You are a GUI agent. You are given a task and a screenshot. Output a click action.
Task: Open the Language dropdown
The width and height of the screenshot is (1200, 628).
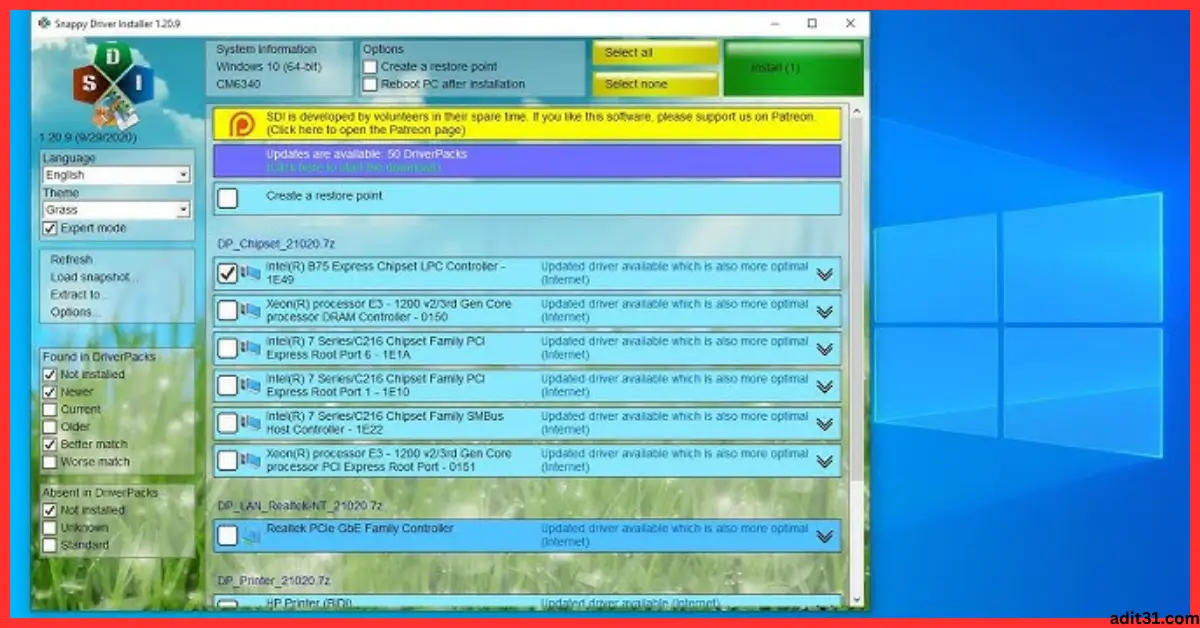point(116,175)
